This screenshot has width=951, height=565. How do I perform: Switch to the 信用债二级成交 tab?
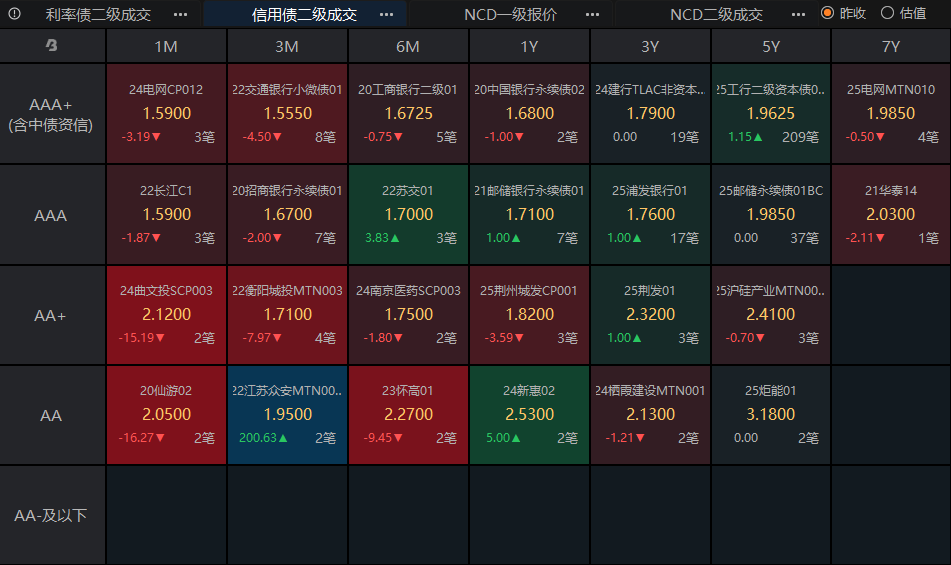304,15
